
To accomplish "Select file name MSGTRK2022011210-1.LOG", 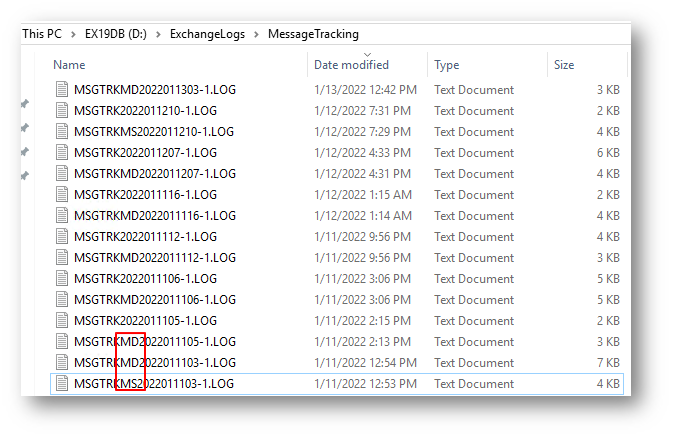I will [x=146, y=111].
